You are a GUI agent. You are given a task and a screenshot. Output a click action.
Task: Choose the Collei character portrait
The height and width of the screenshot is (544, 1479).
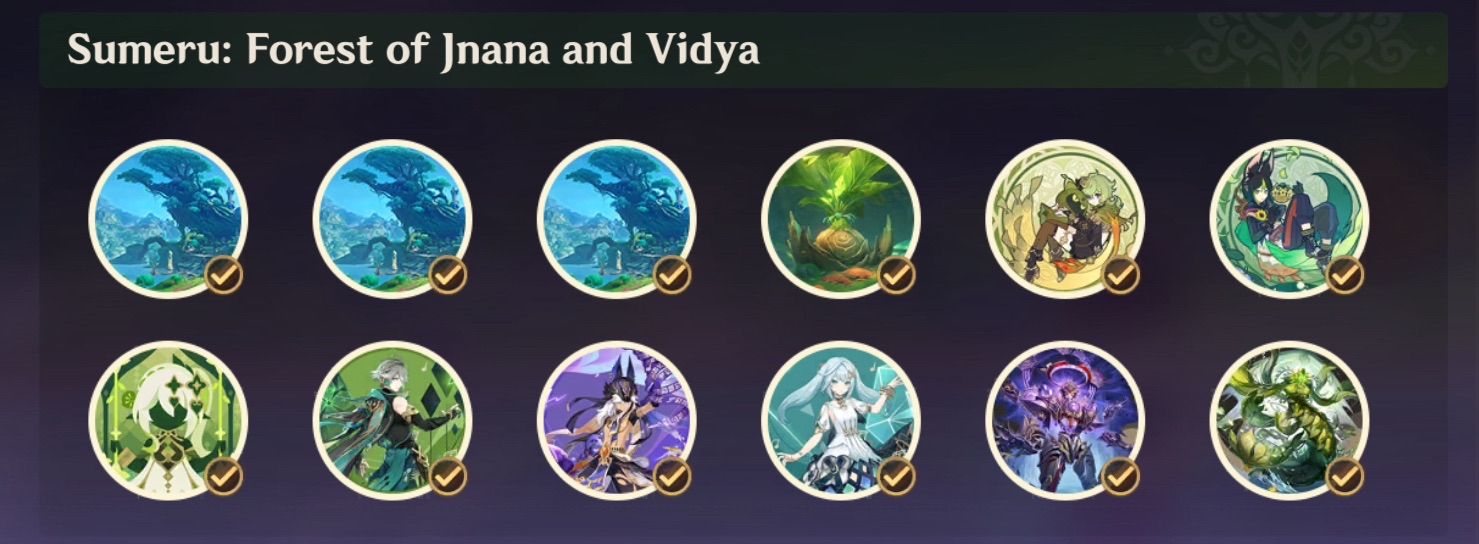[1064, 219]
